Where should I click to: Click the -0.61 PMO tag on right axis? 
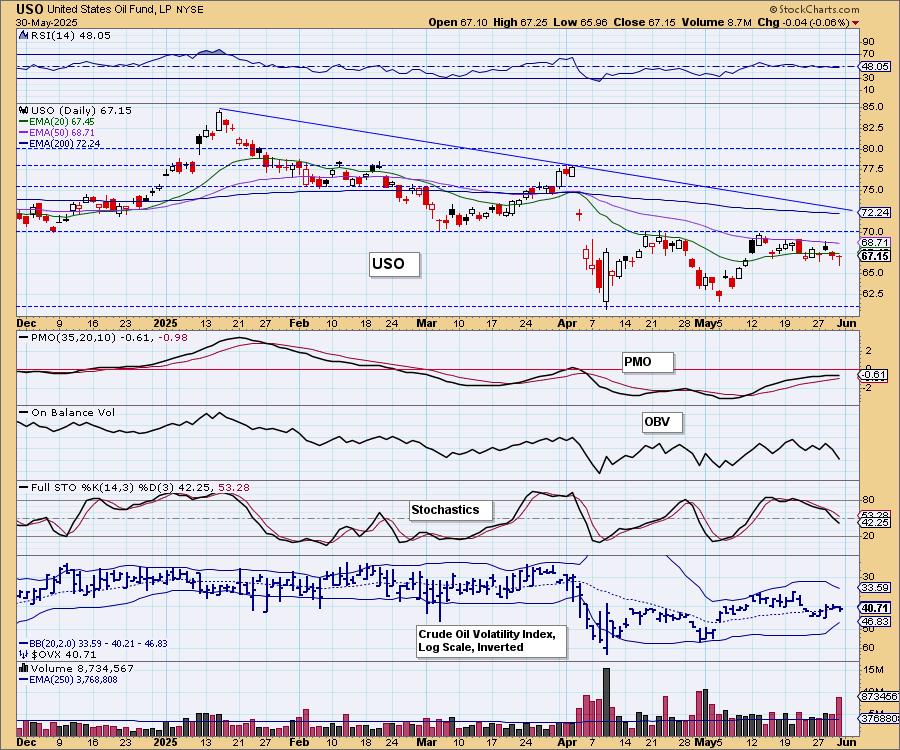(875, 375)
